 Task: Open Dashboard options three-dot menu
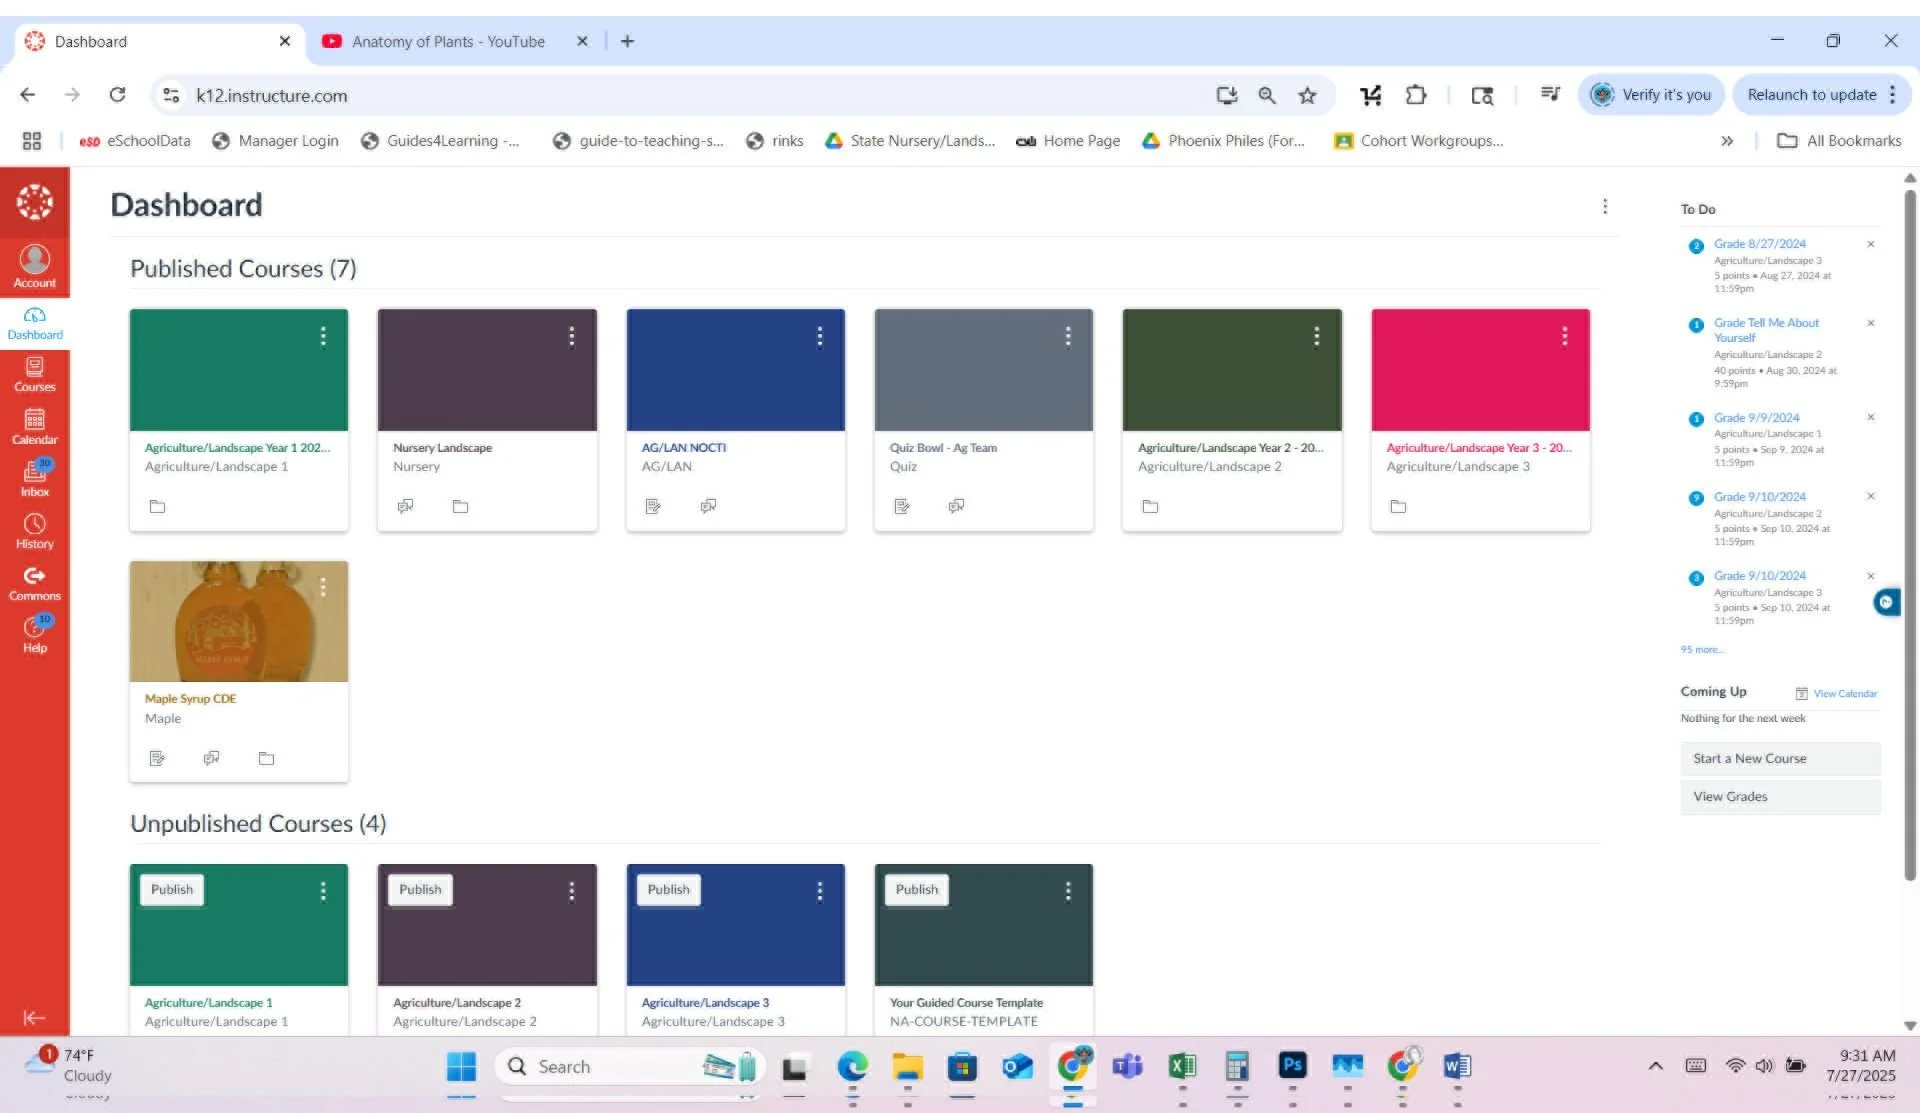point(1605,206)
